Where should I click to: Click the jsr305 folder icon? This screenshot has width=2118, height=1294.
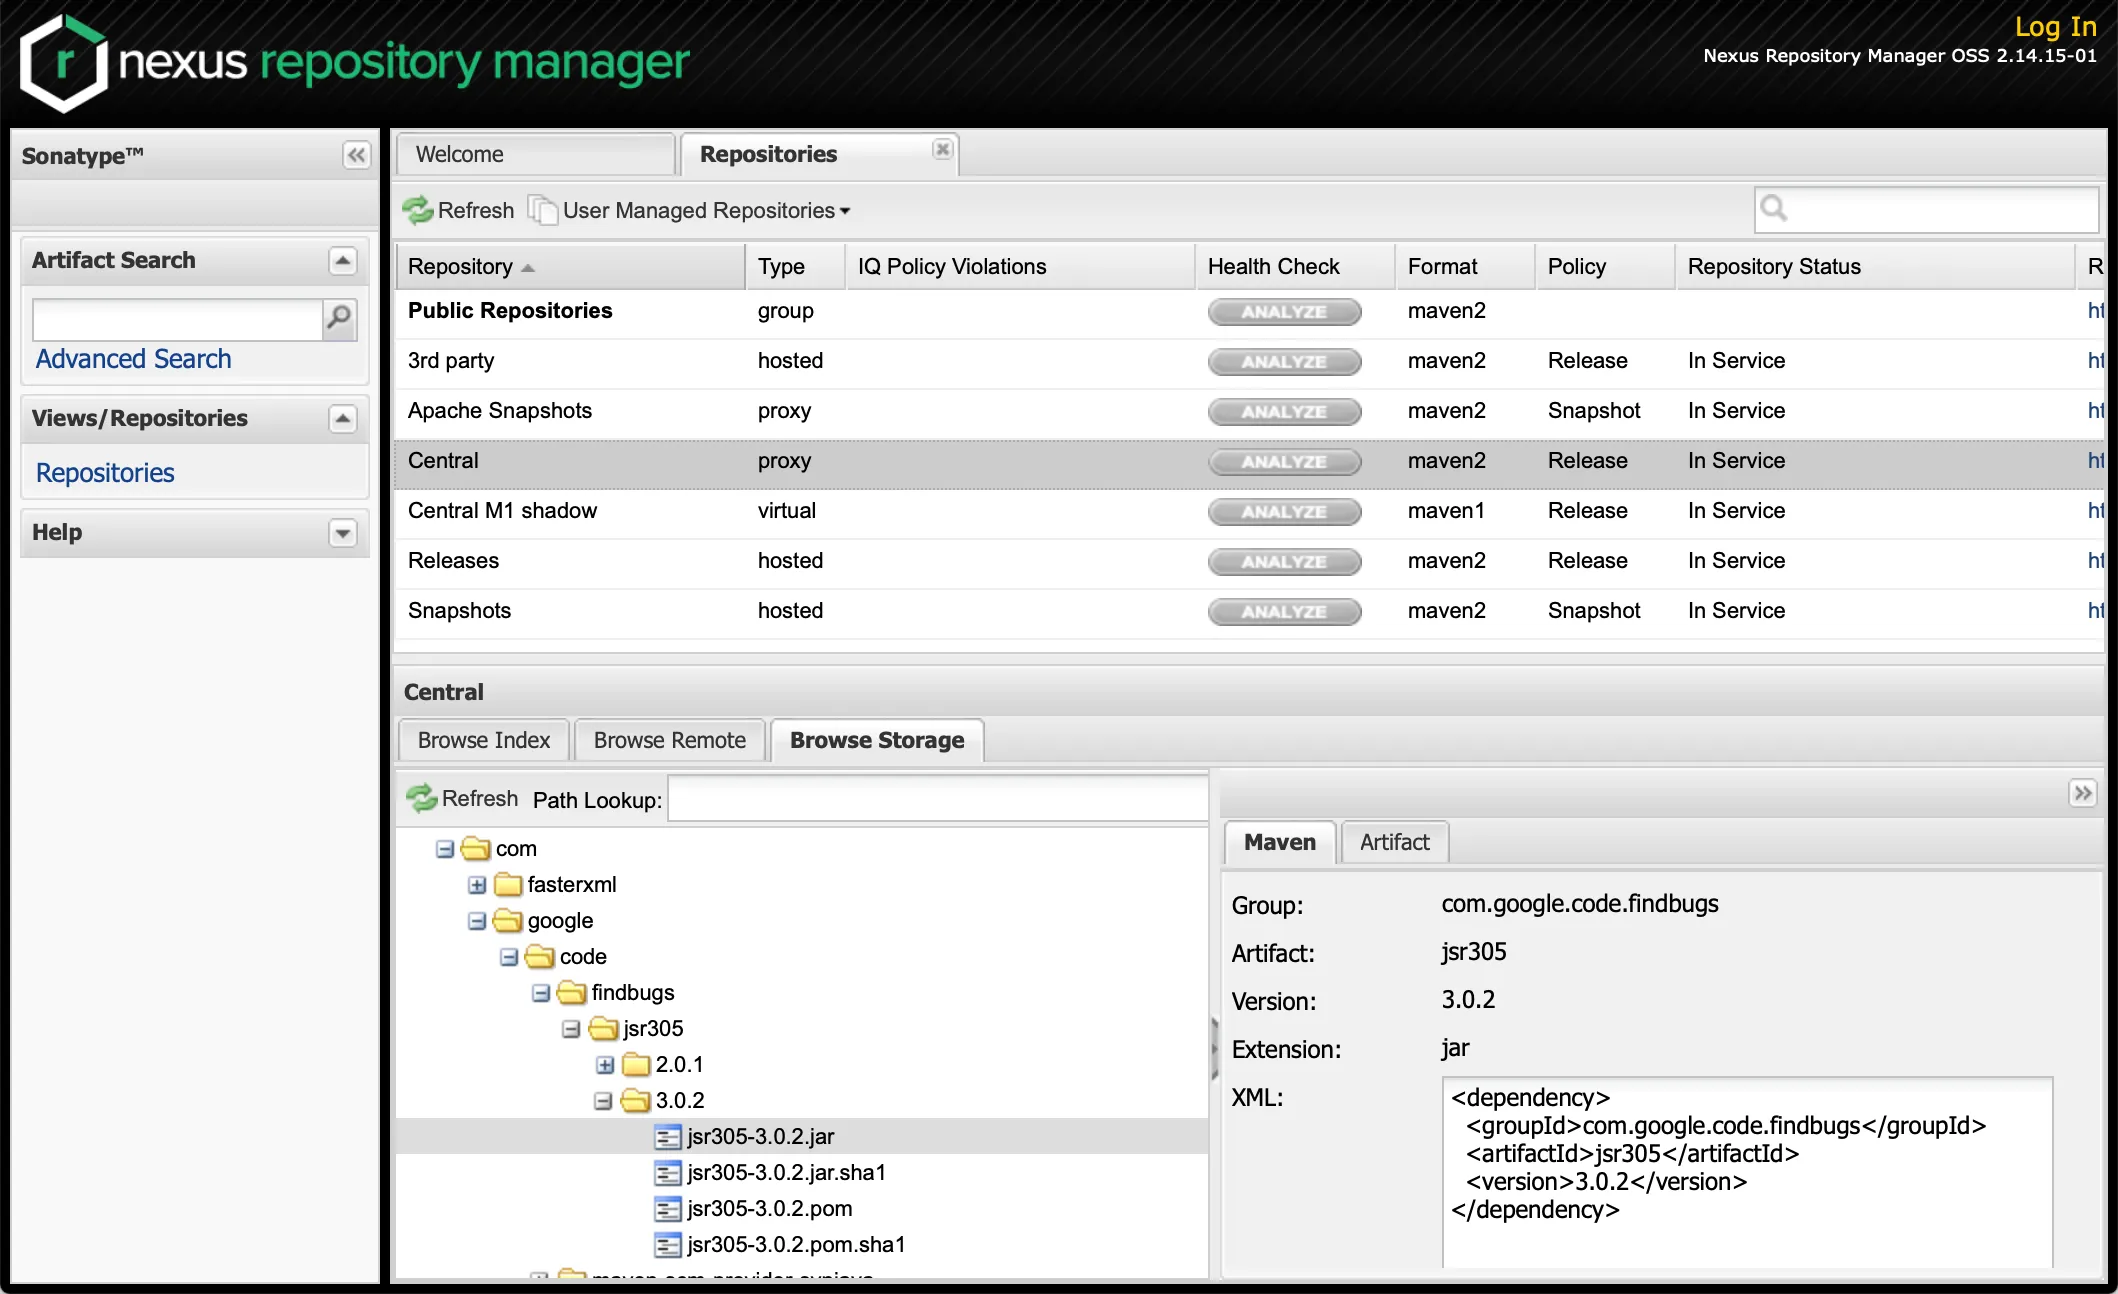604,1029
